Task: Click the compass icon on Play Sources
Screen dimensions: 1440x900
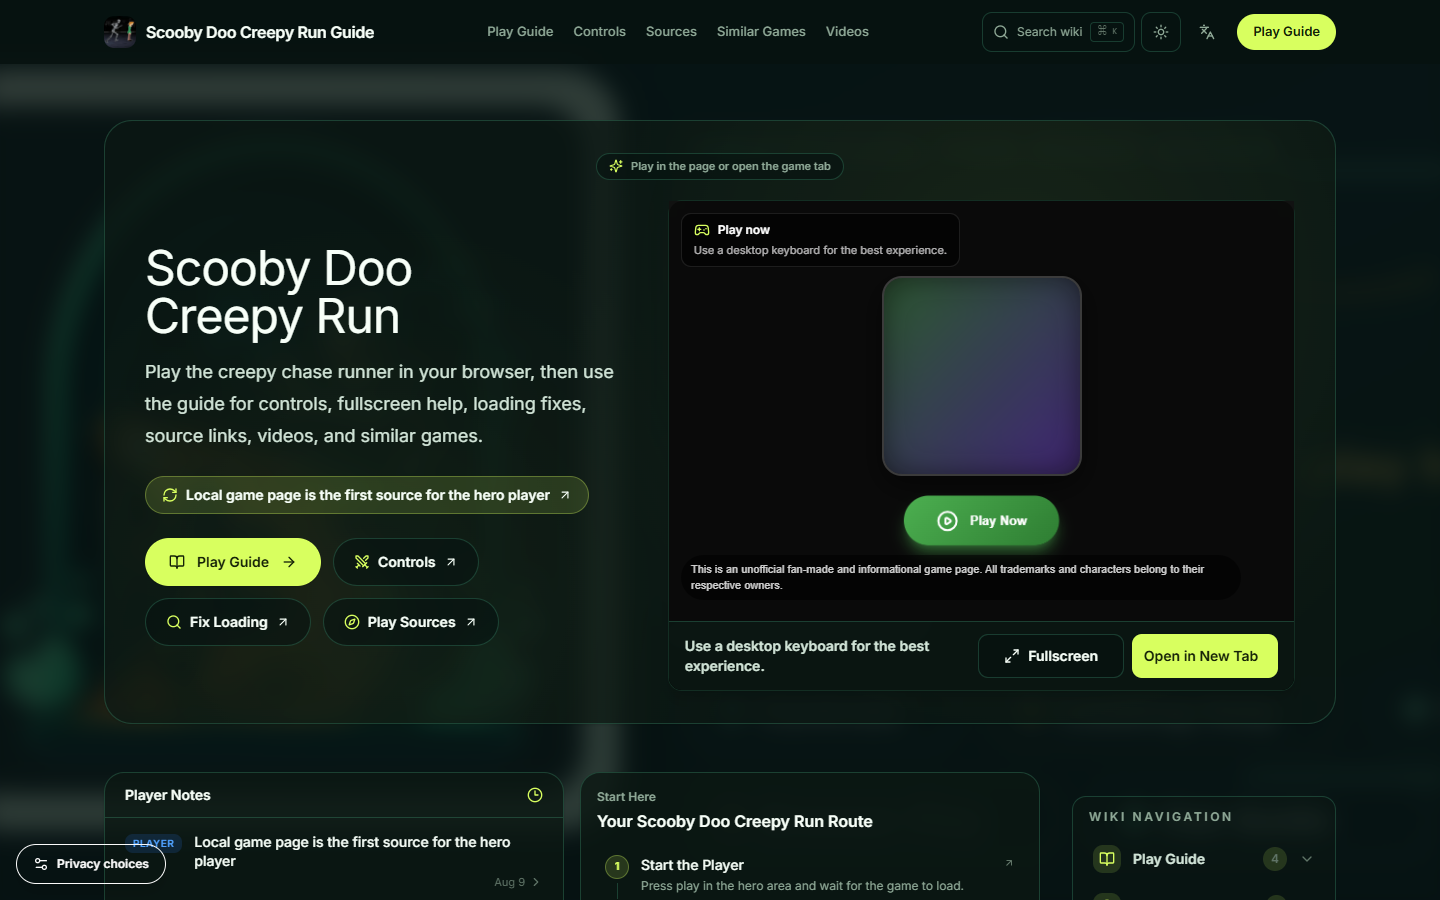Action: [352, 622]
